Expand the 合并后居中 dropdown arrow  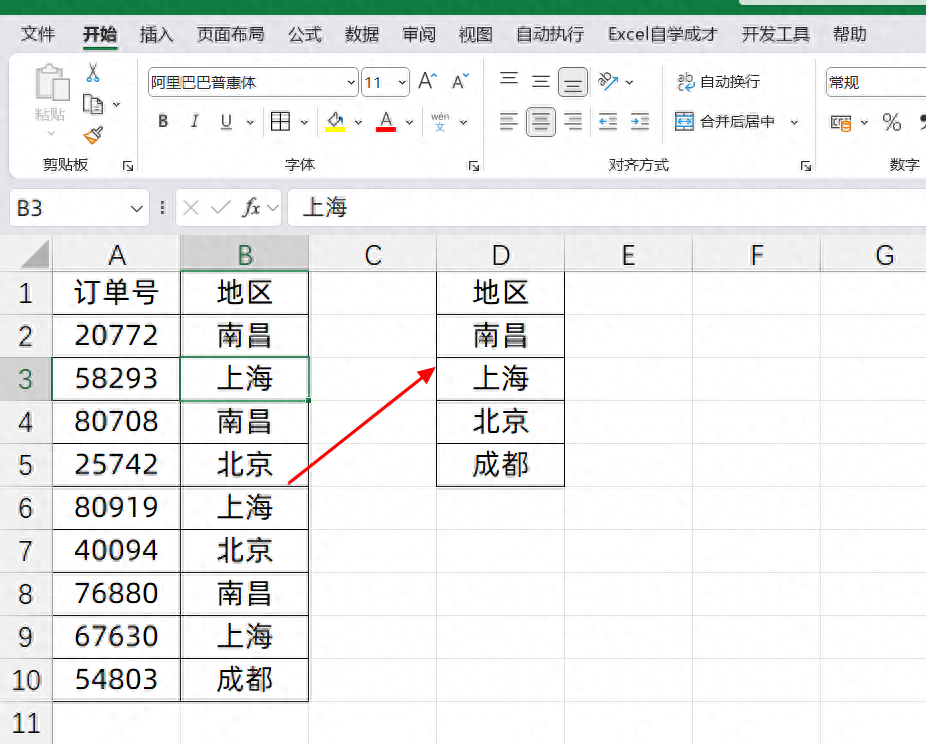pos(794,122)
